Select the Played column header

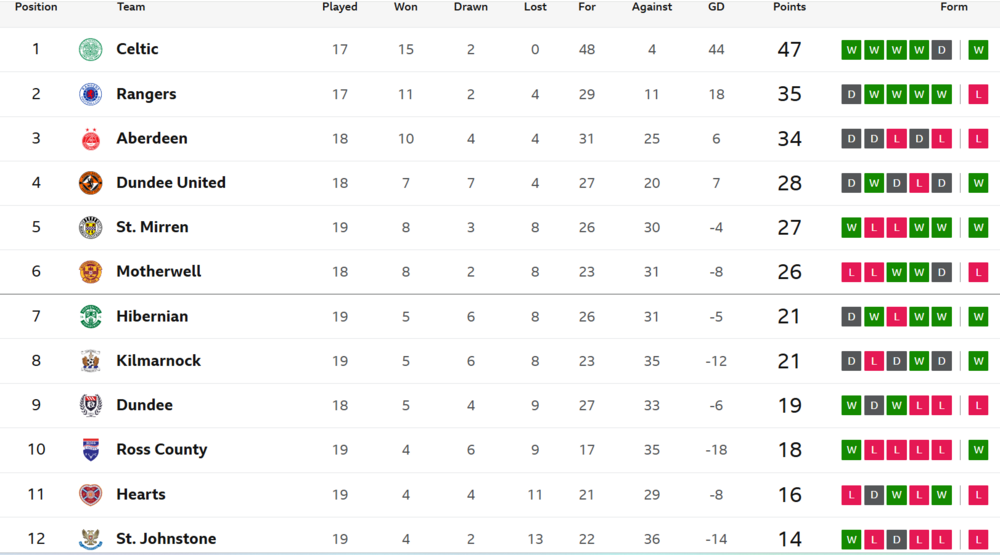[339, 7]
